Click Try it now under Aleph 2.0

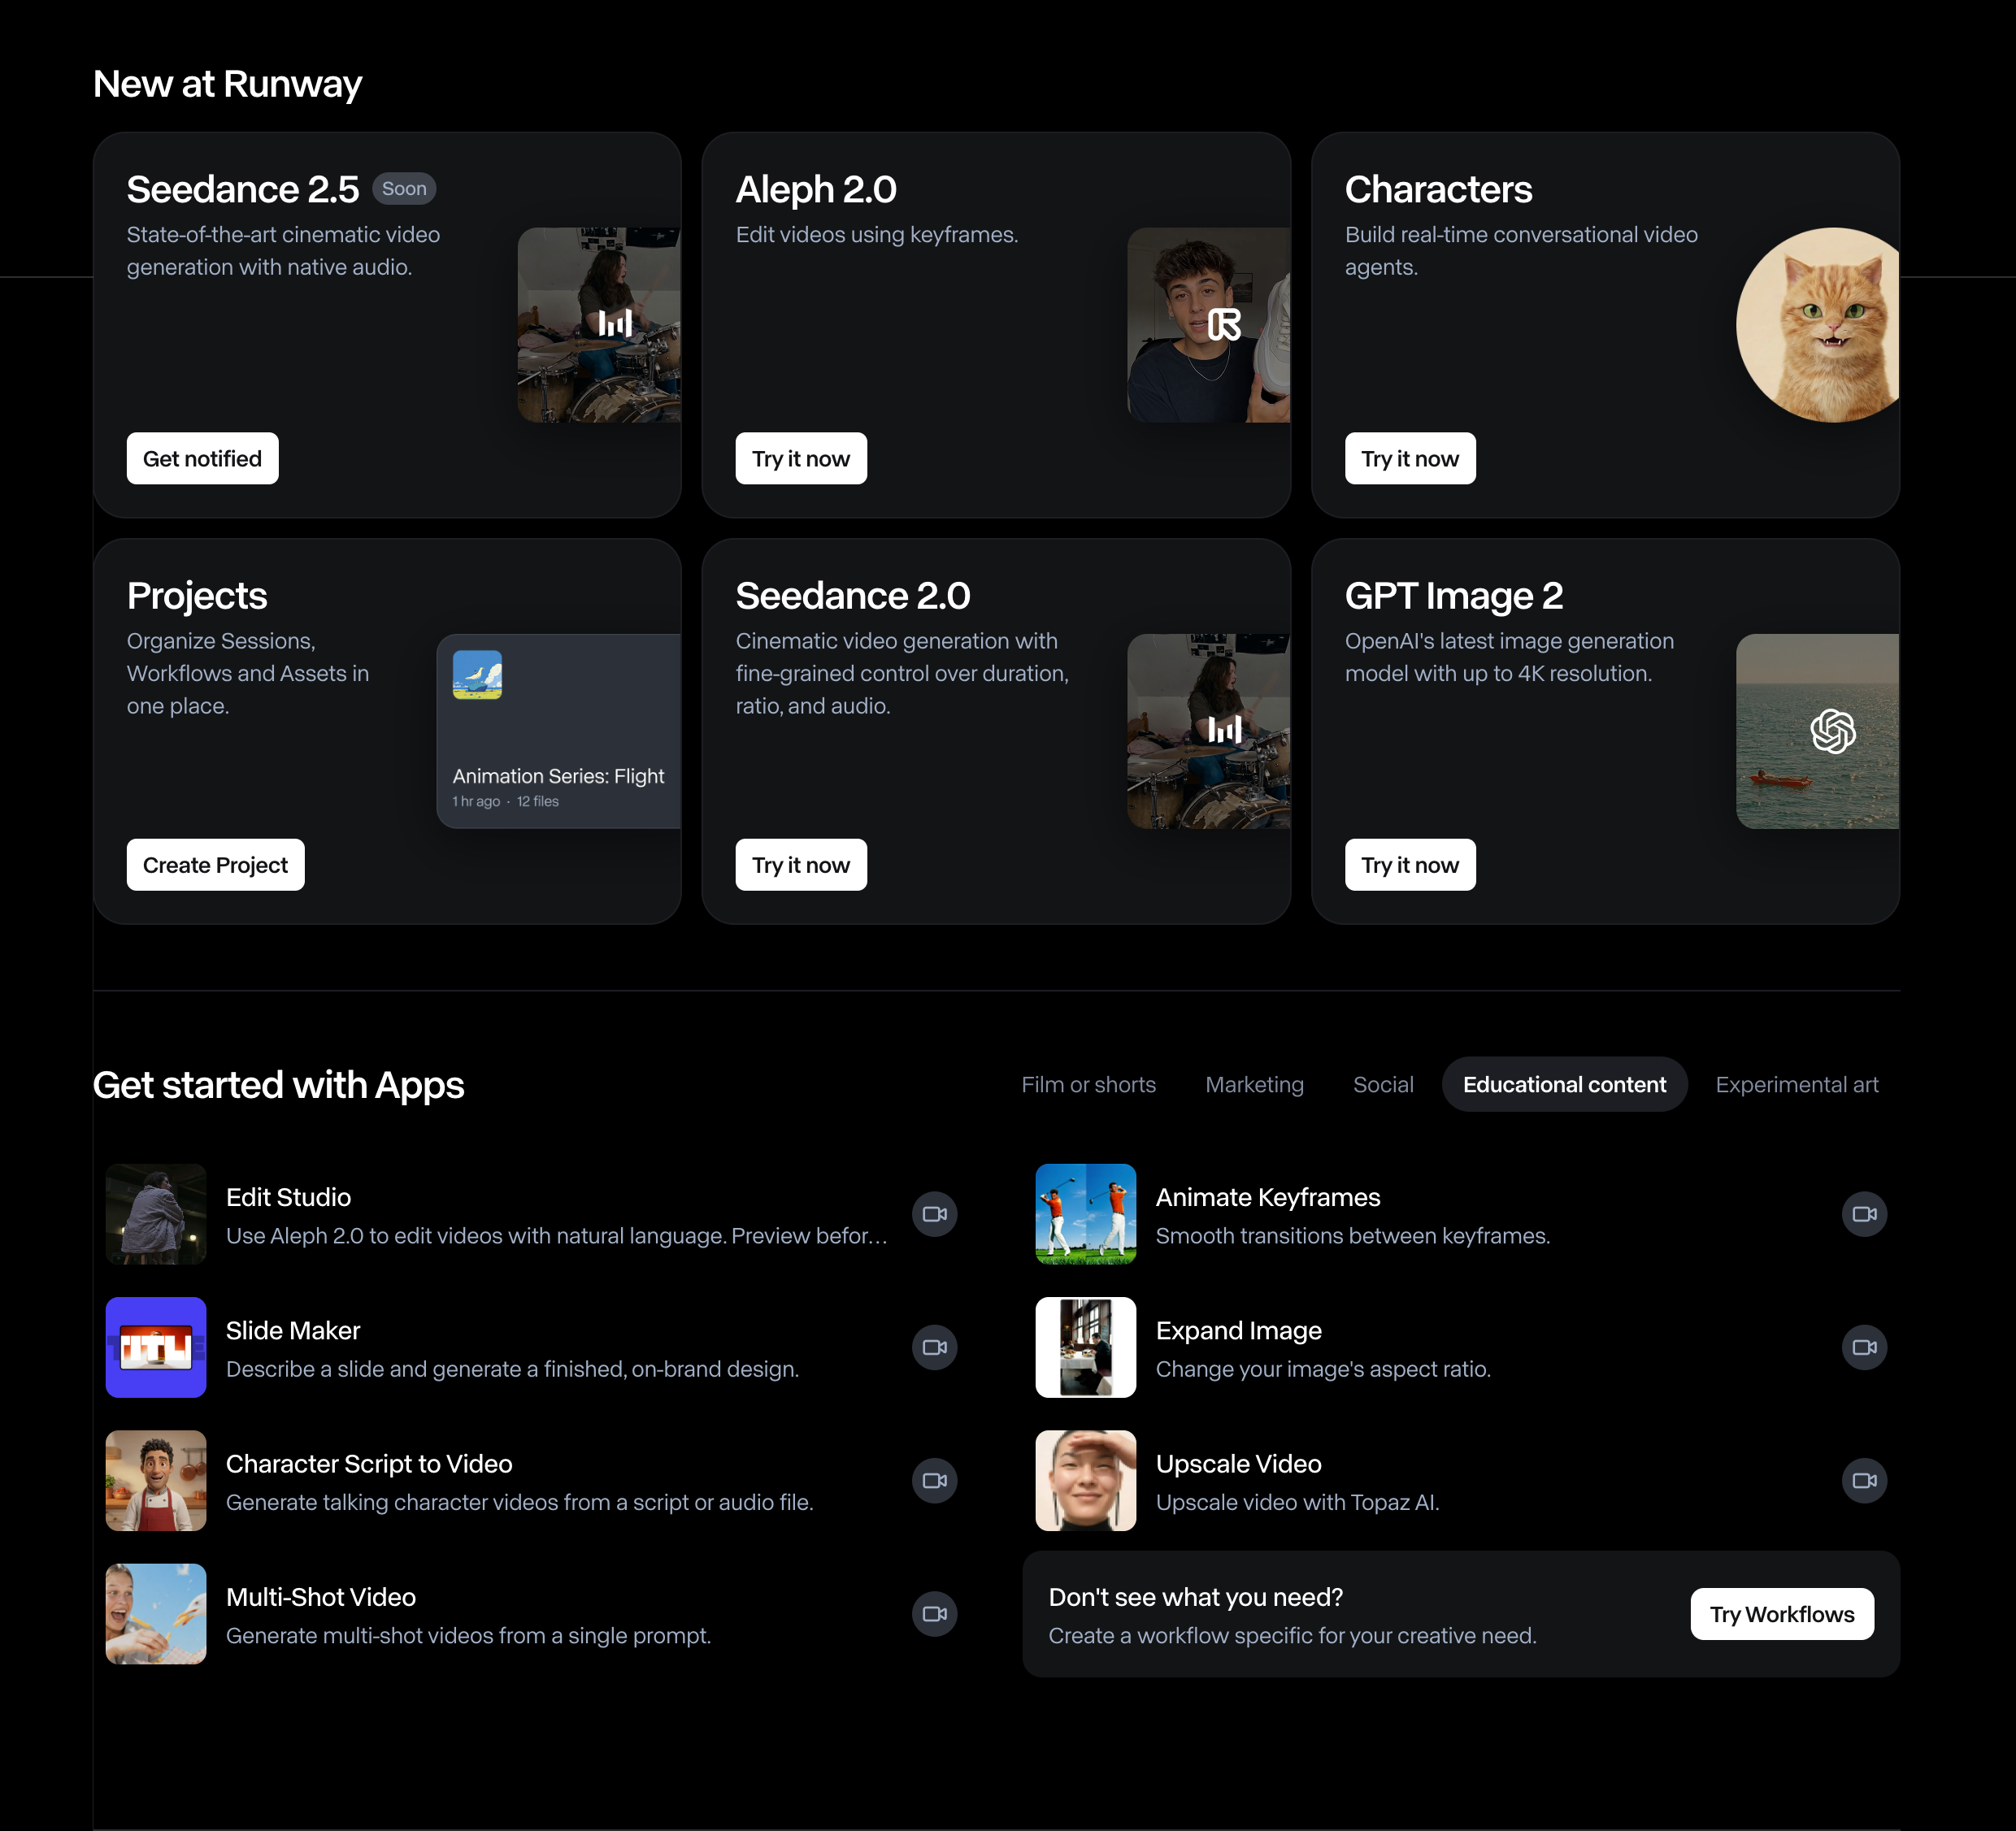click(x=801, y=458)
